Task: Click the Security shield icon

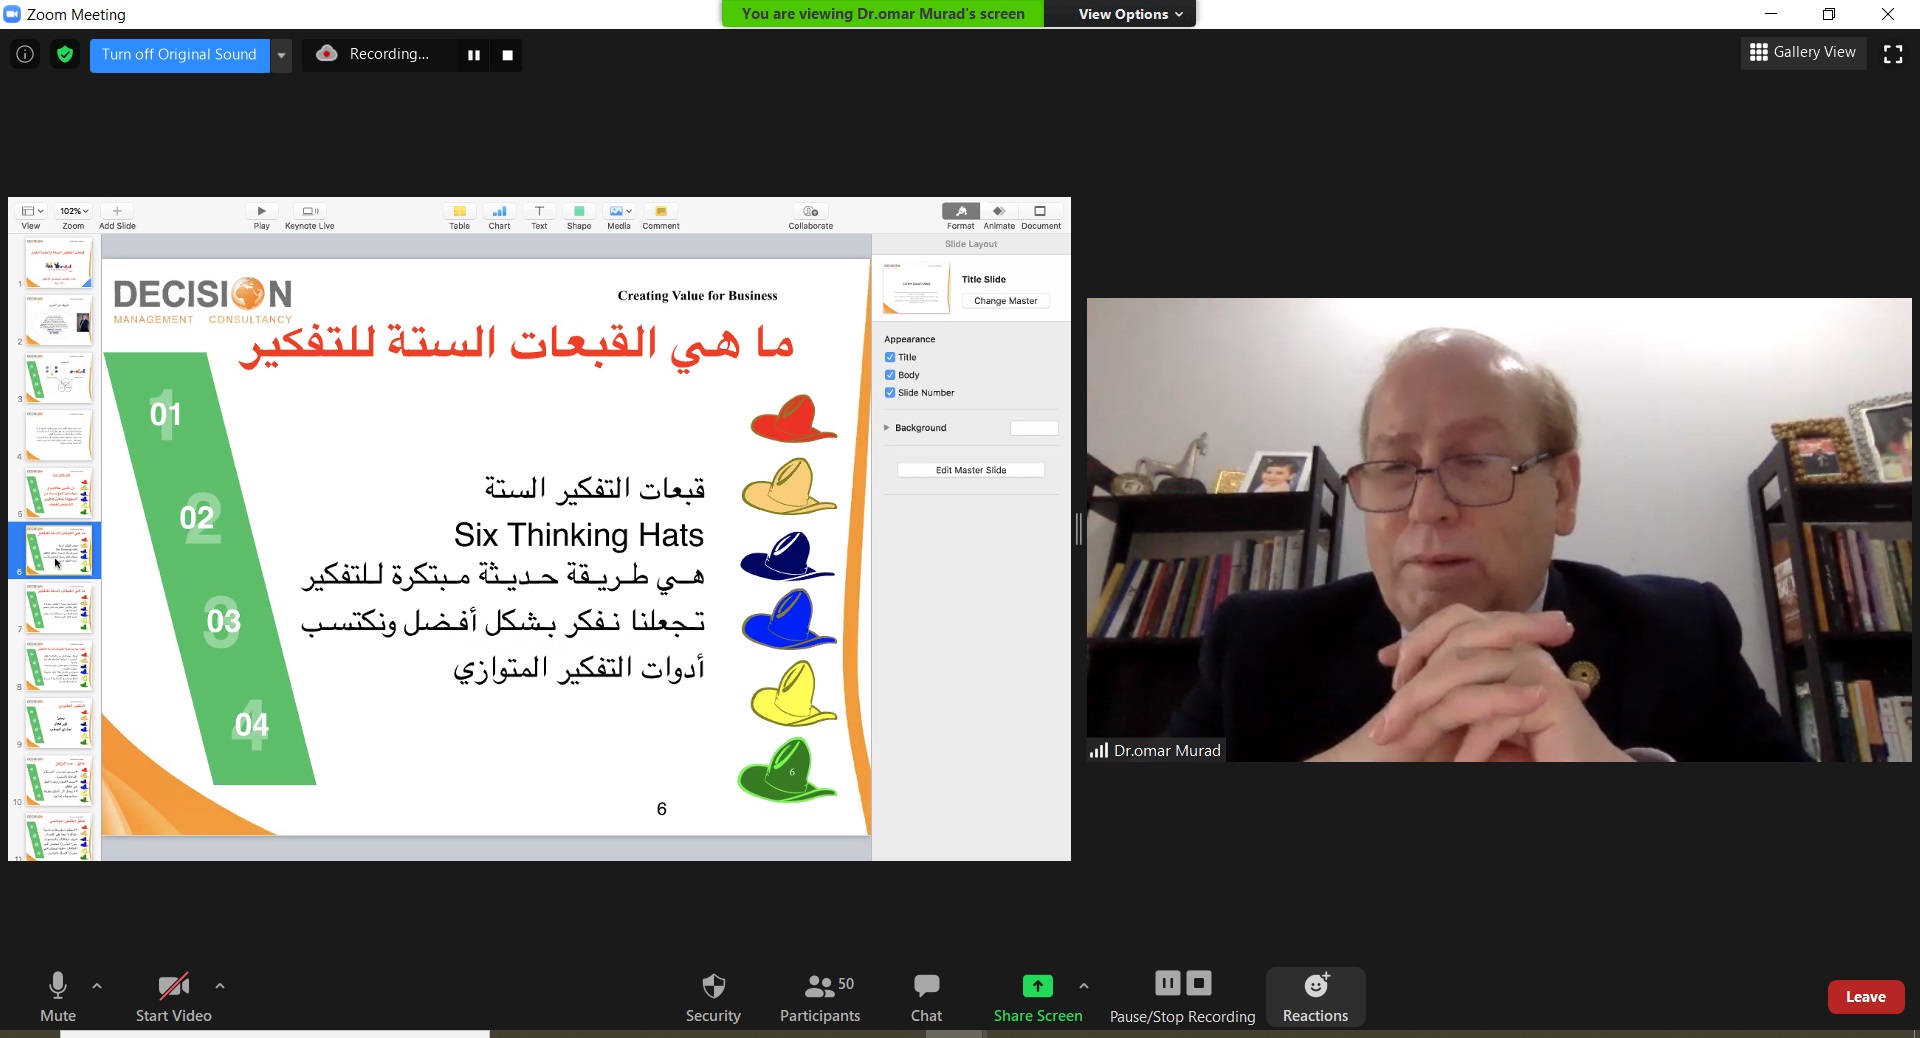Action: (x=713, y=986)
